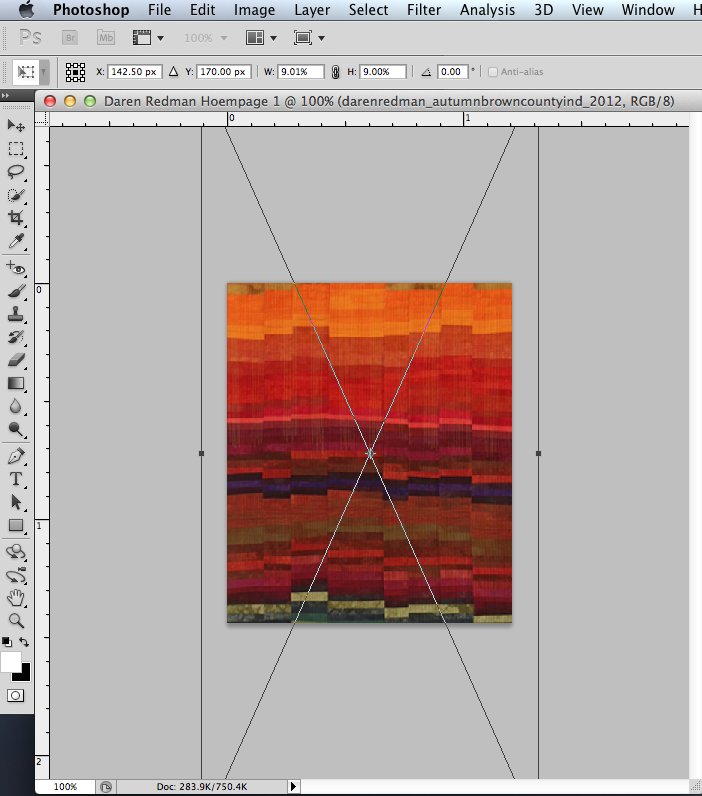The image size is (702, 796).
Task: Select the Quick Selection tool
Action: click(x=16, y=195)
